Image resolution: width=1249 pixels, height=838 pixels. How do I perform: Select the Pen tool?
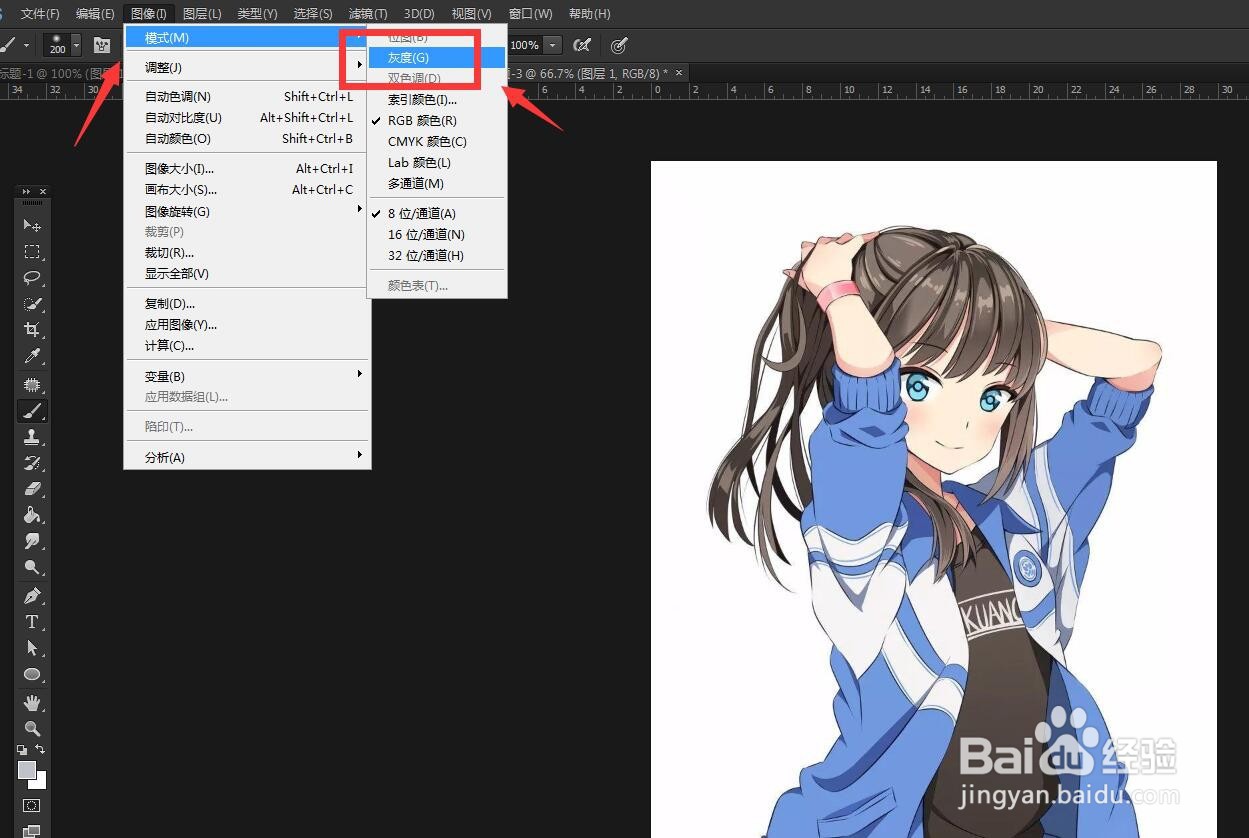point(32,596)
